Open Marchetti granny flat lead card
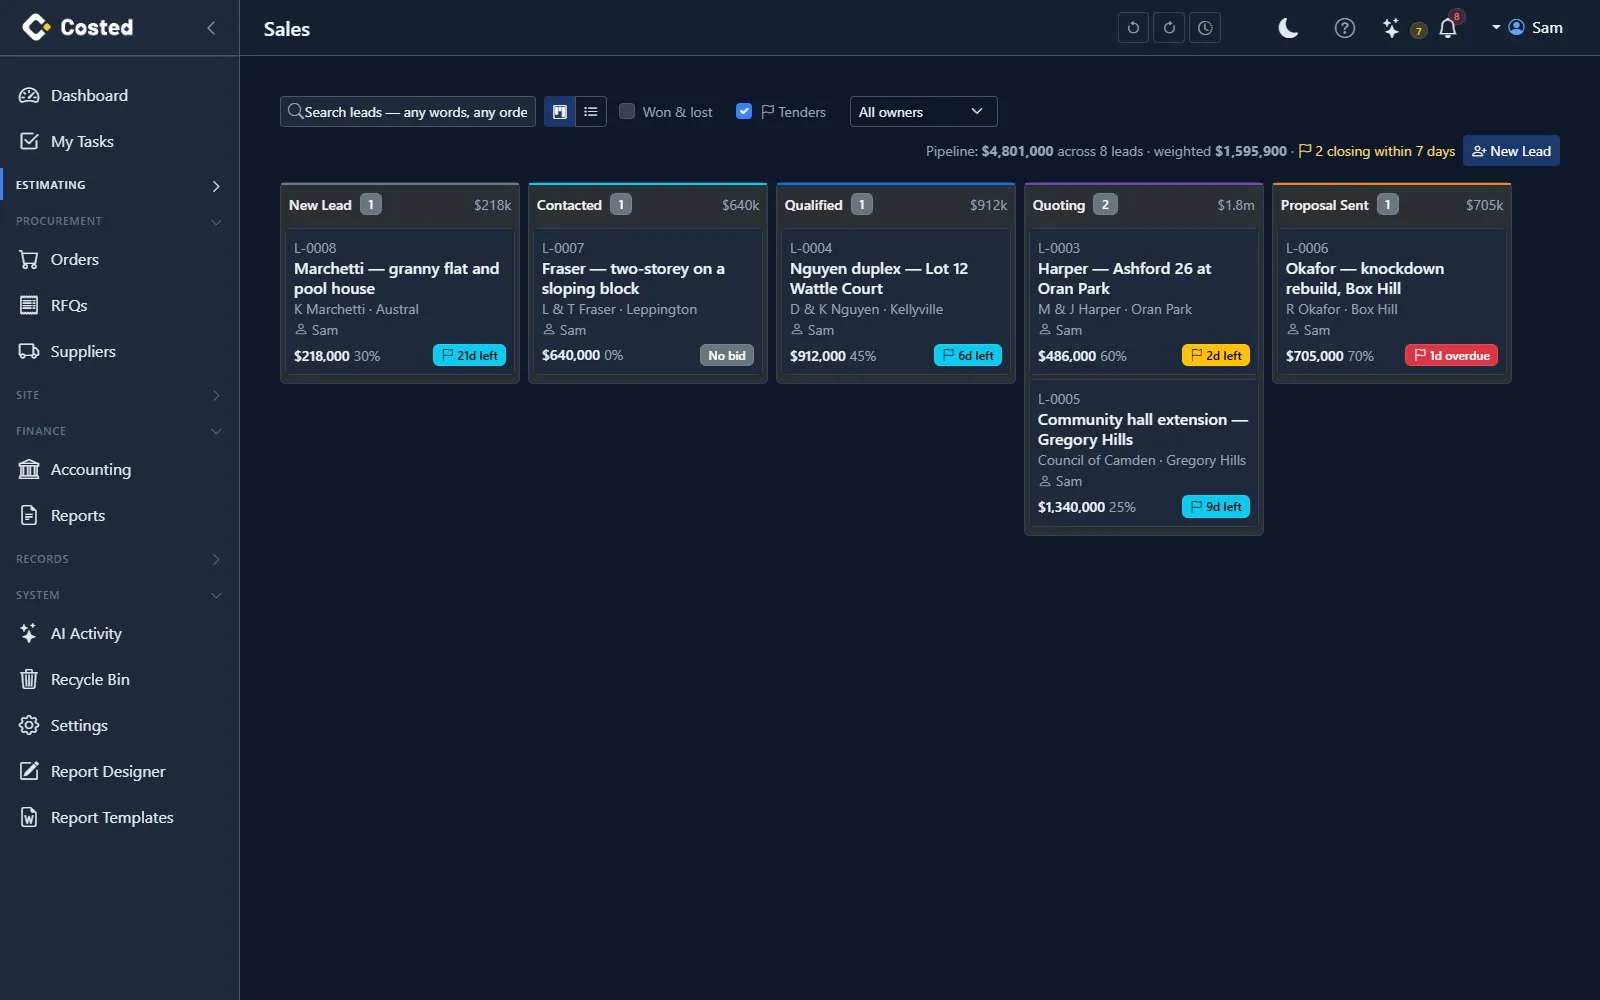 (x=400, y=302)
